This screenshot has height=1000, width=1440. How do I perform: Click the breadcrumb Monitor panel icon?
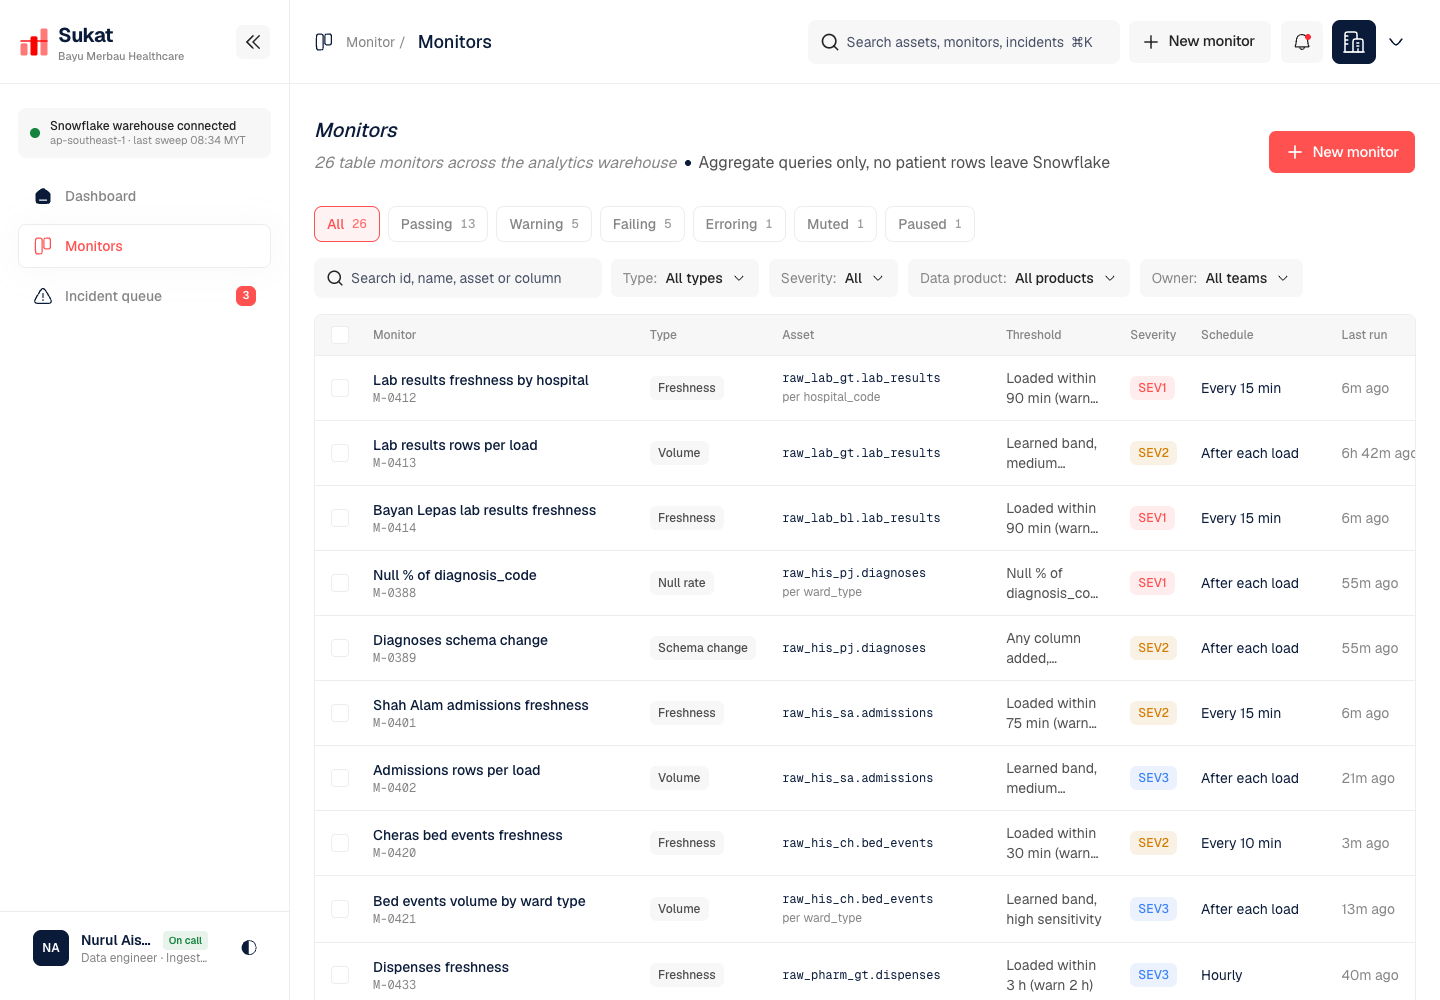click(x=324, y=42)
